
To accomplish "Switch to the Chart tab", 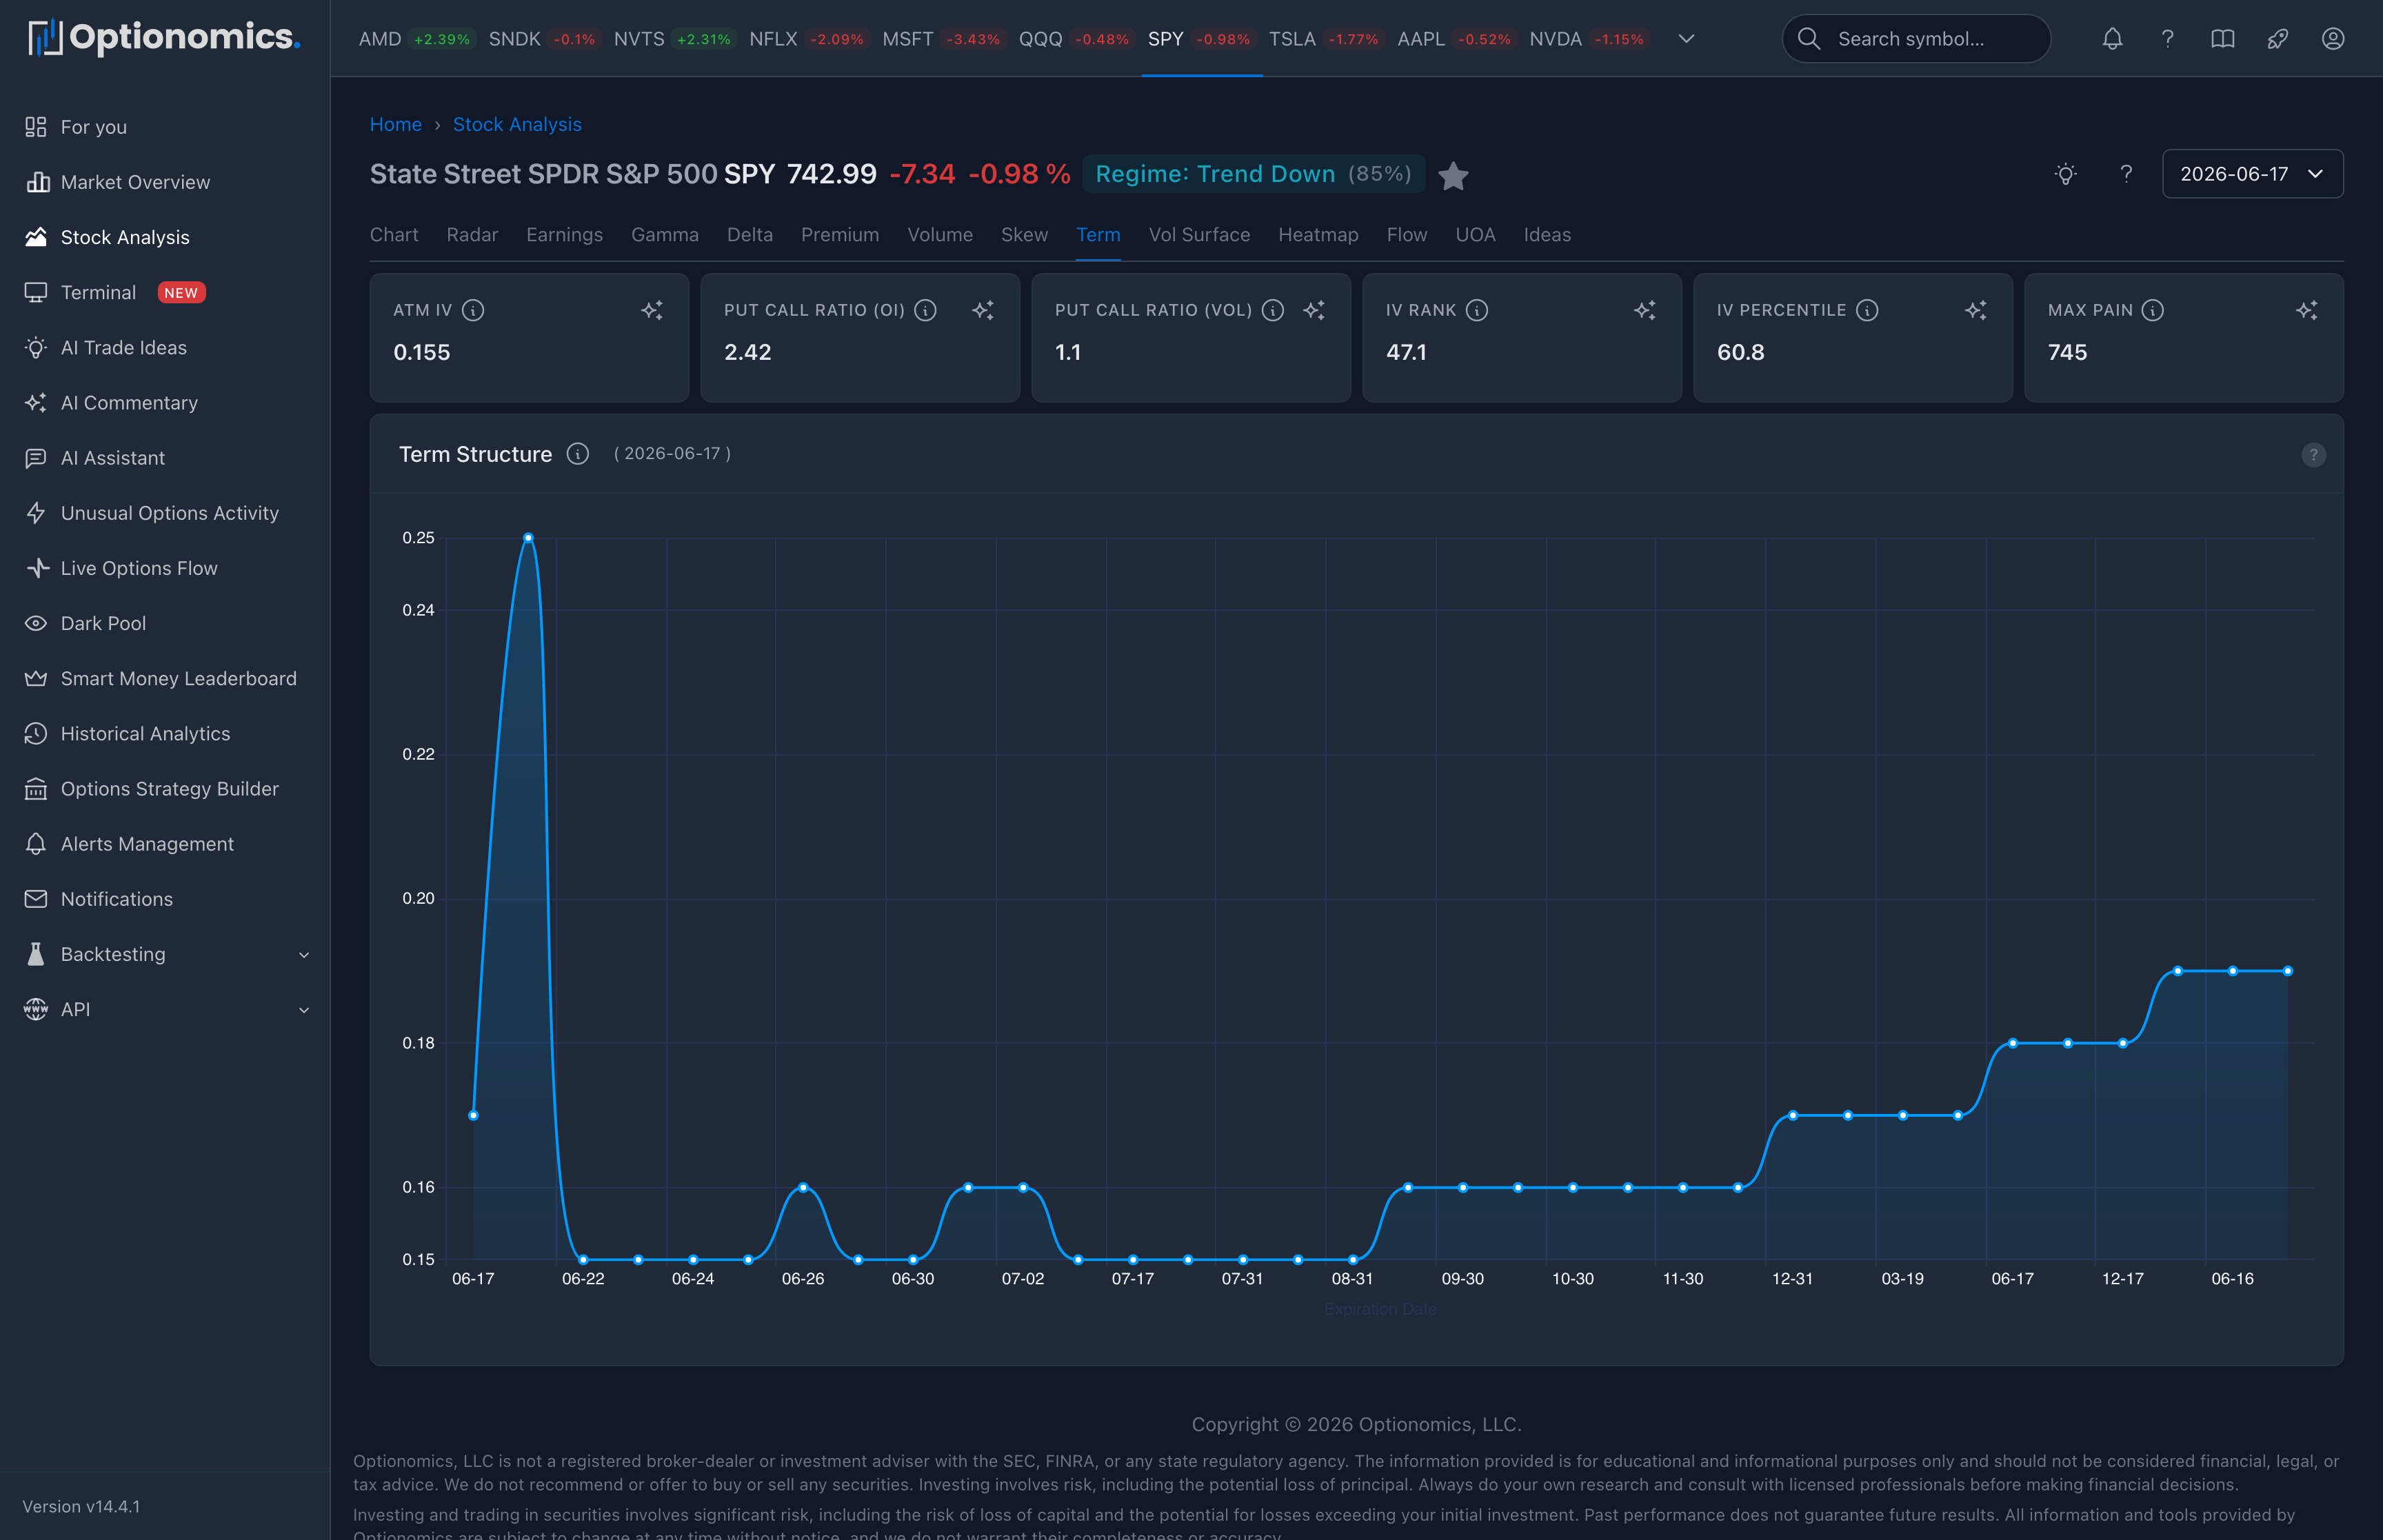I will 394,235.
